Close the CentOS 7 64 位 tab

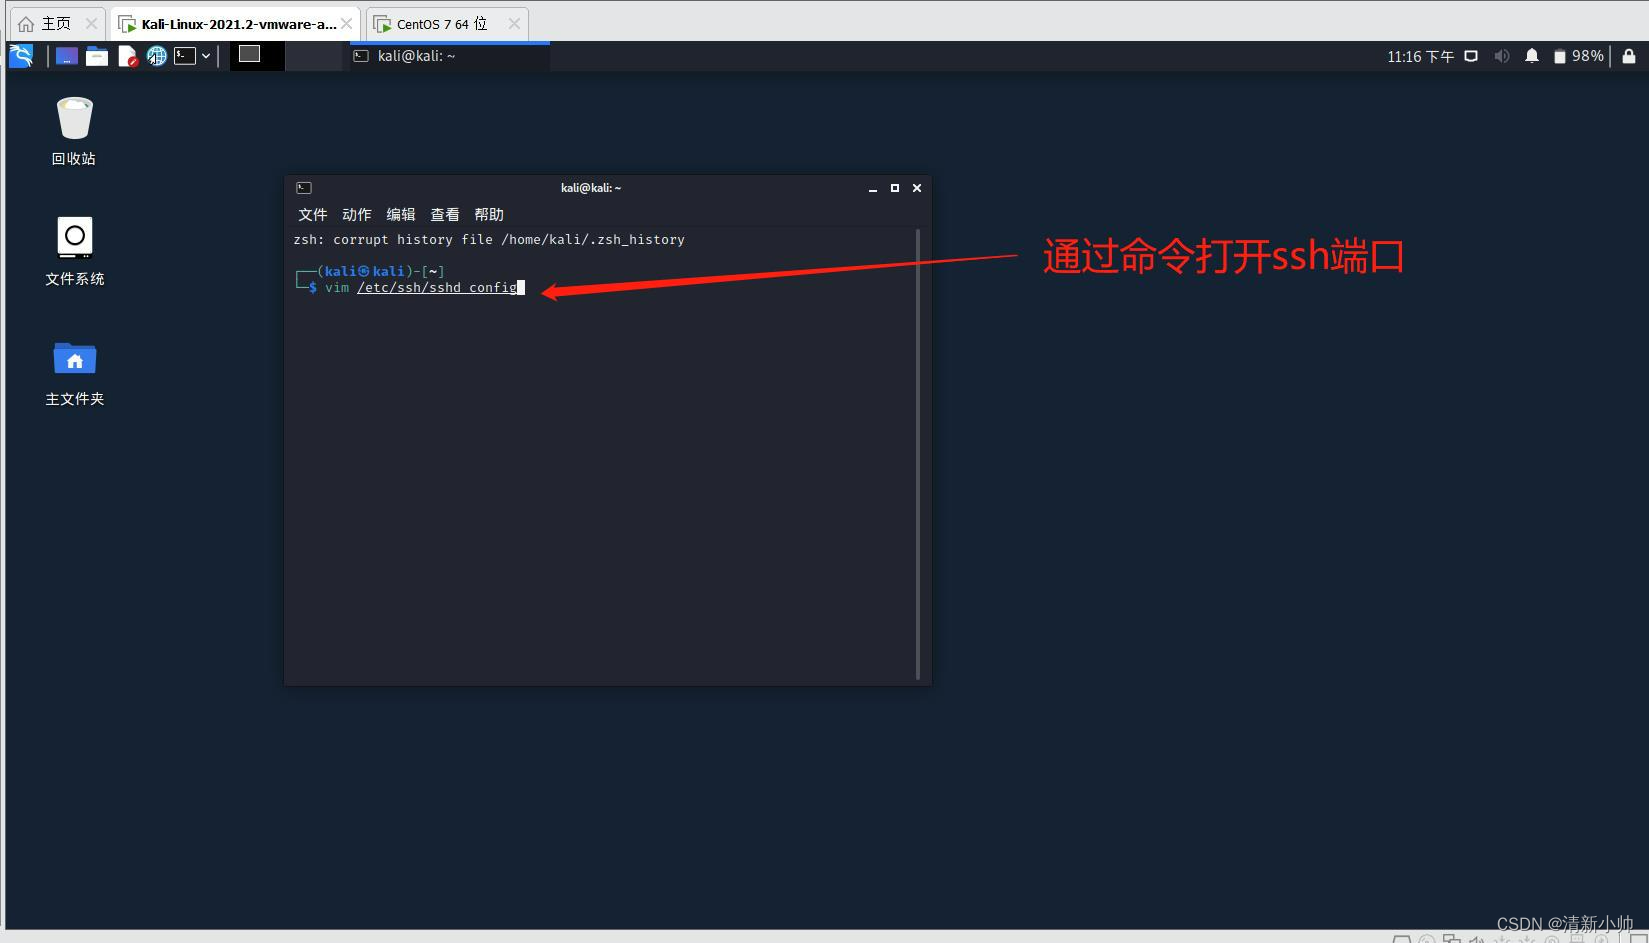click(x=514, y=24)
